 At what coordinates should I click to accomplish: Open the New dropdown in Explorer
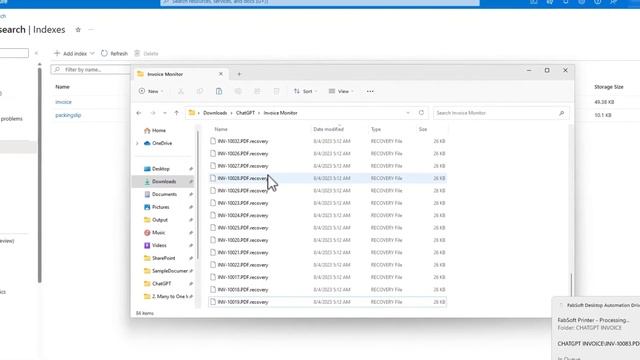coord(151,91)
